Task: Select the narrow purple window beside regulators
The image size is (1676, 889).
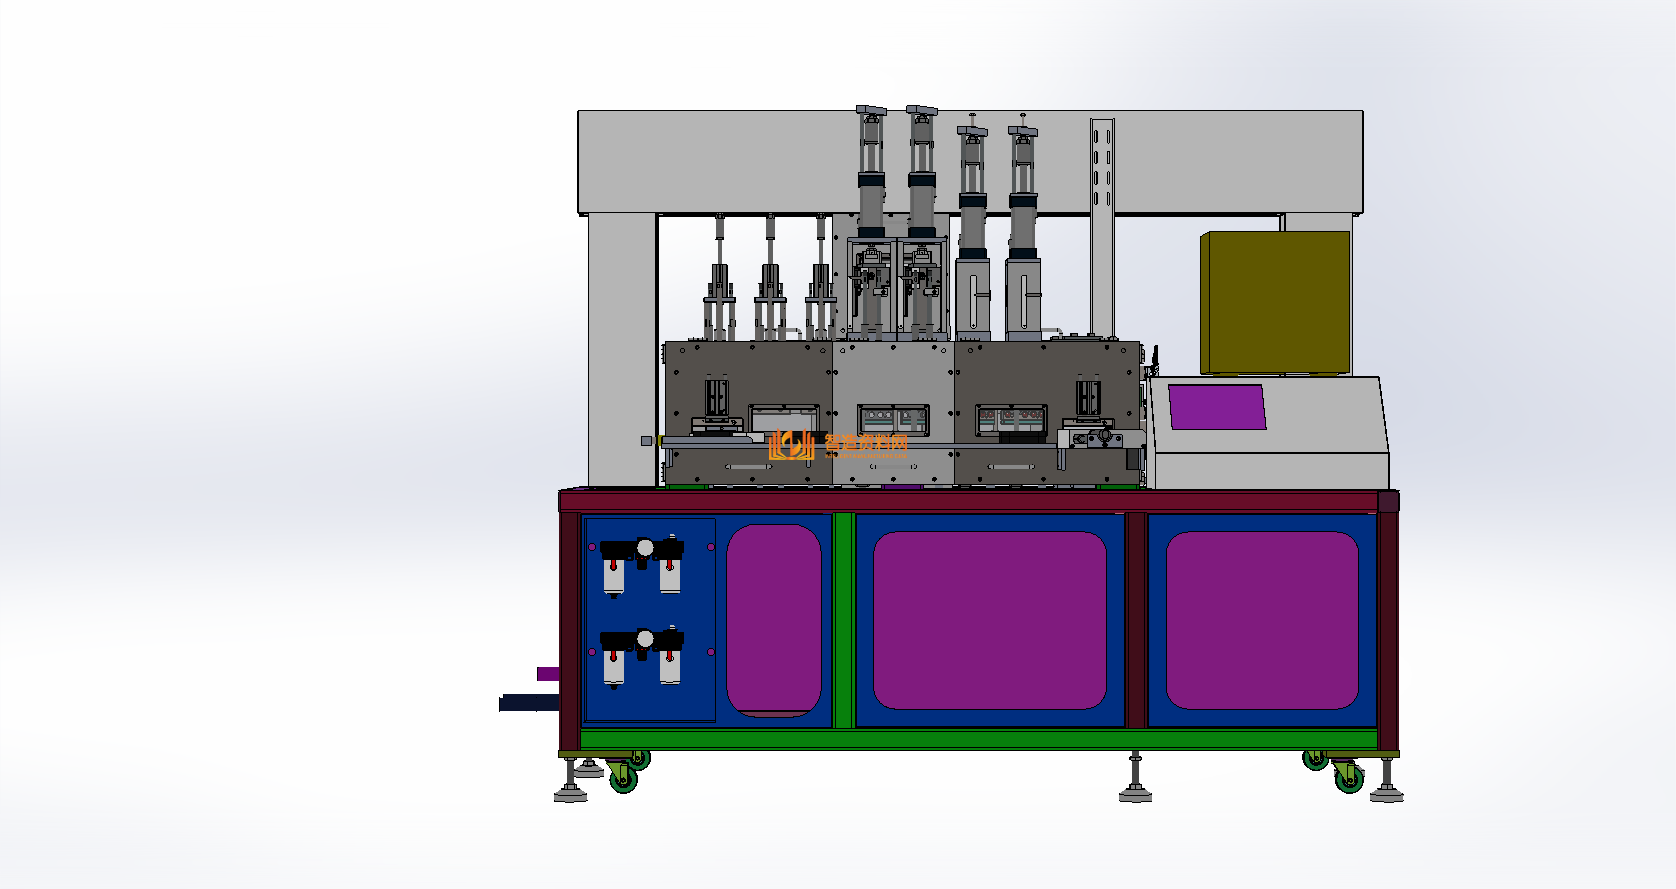Action: point(773,620)
